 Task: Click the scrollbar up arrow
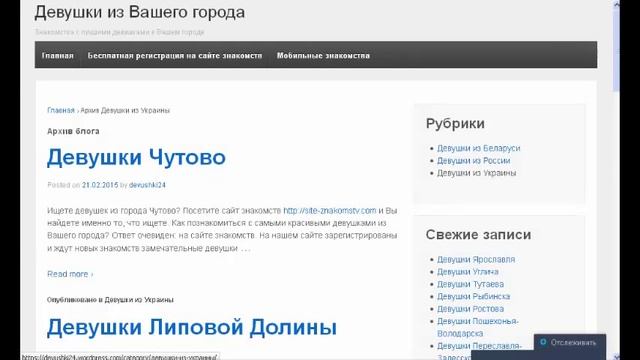(616, 4)
